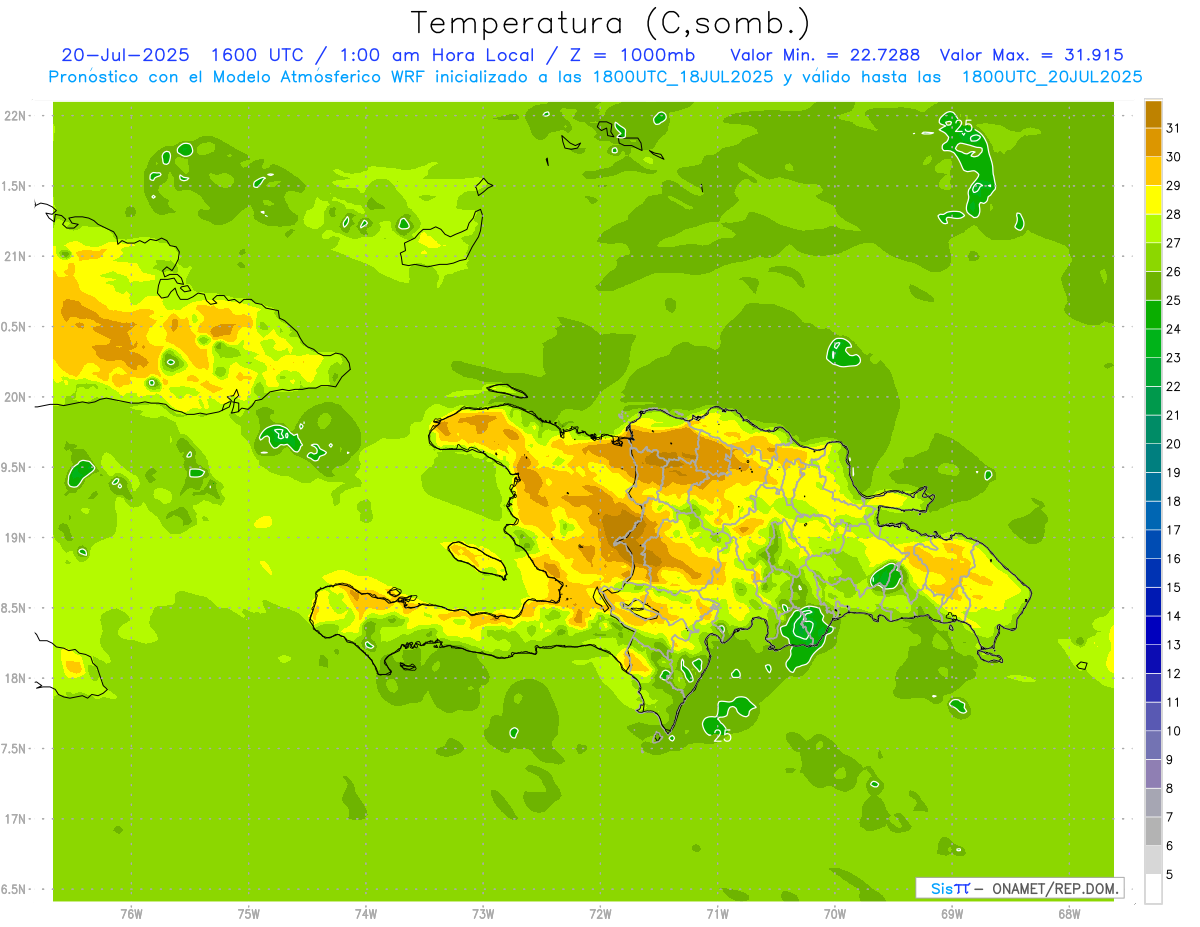This screenshot has width=1200, height=927.
Task: Click the "72W" longitude axis label
Action: [600, 913]
